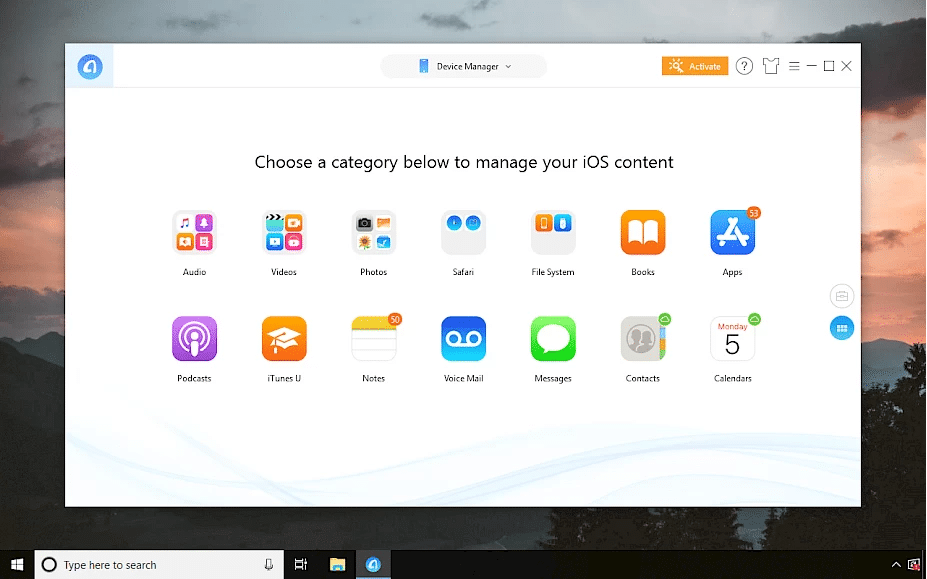Image resolution: width=927 pixels, height=579 pixels.
Task: Open the hamburger menu in title bar
Action: (794, 66)
